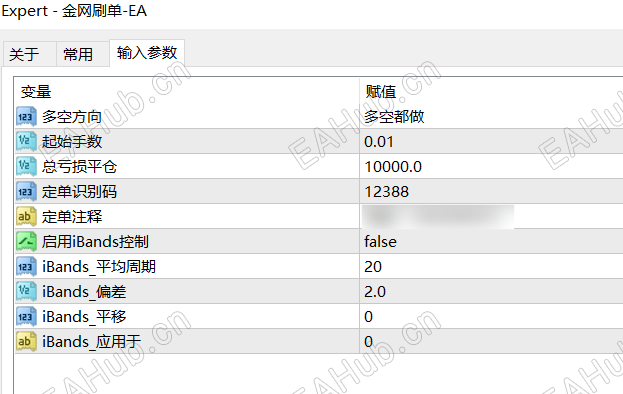Click the integer icon beside iBands_平均周期
623x394 pixels.
click(x=26, y=267)
